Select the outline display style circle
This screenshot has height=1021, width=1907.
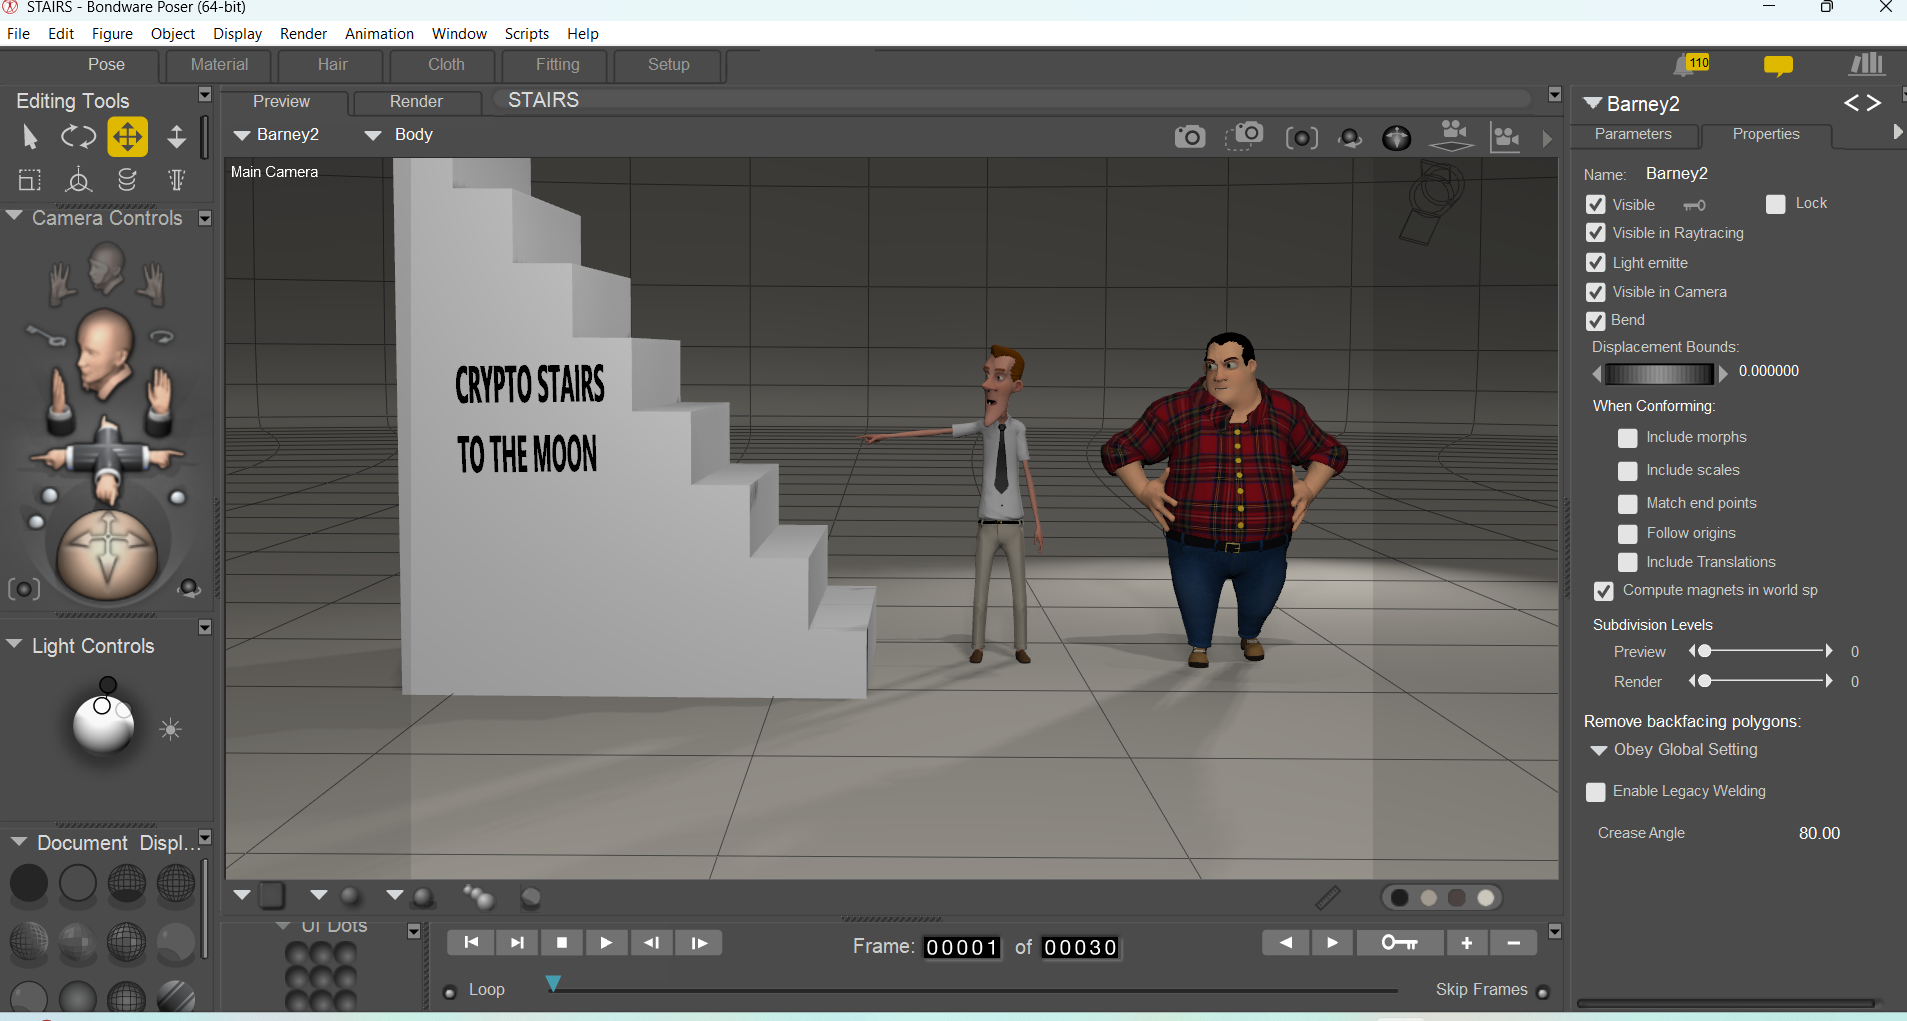(x=78, y=884)
